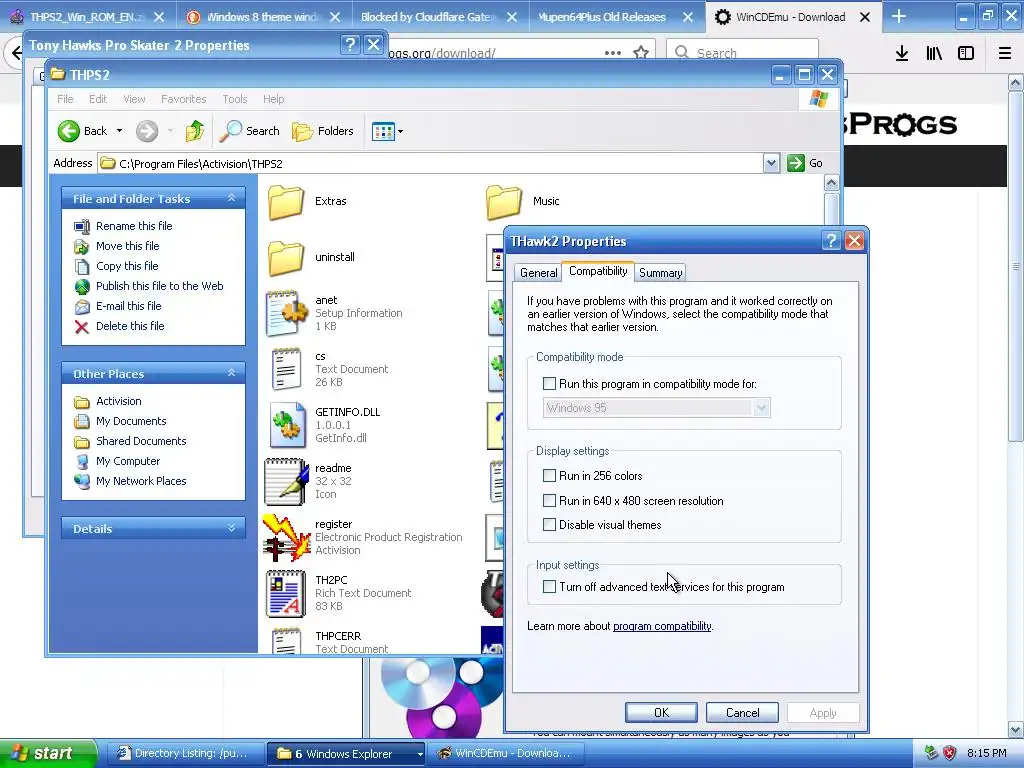Click the Move this file link
Screen dimensions: 1024x768
(x=128, y=246)
